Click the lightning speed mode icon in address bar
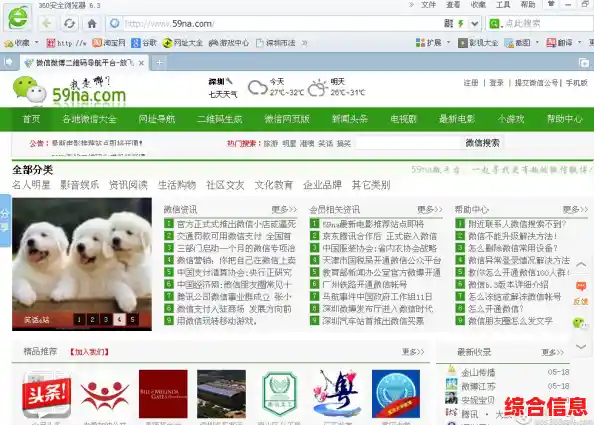This screenshot has width=594, height=425. 461,23
